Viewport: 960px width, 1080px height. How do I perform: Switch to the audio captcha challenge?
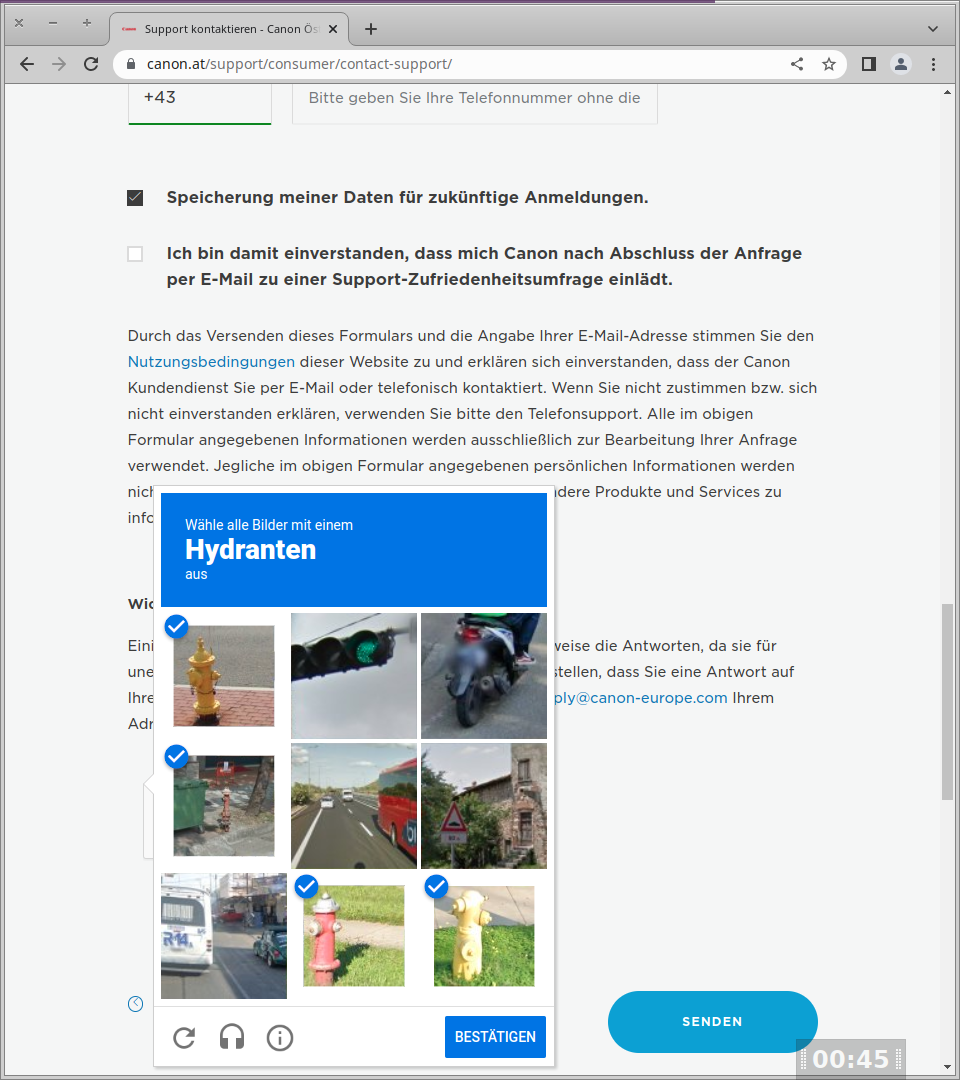point(232,1038)
